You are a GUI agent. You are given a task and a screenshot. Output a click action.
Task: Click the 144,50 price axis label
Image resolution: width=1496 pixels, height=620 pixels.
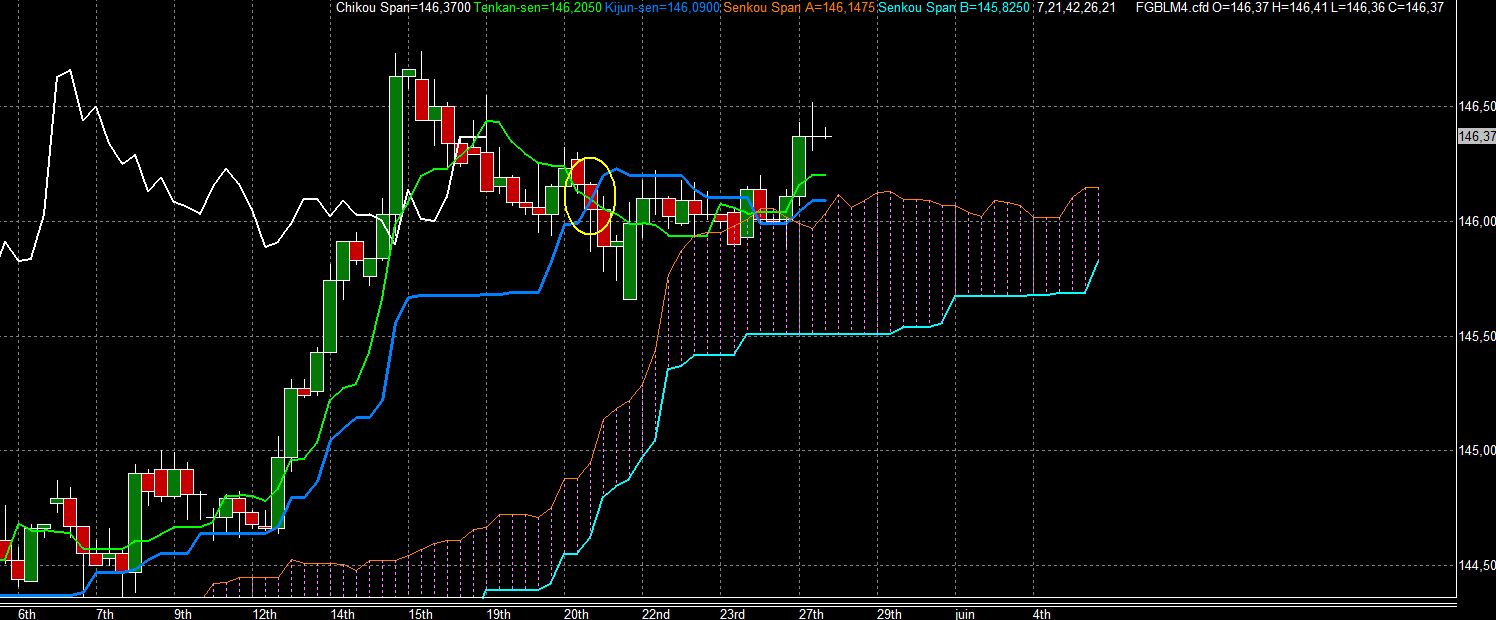click(1477, 566)
